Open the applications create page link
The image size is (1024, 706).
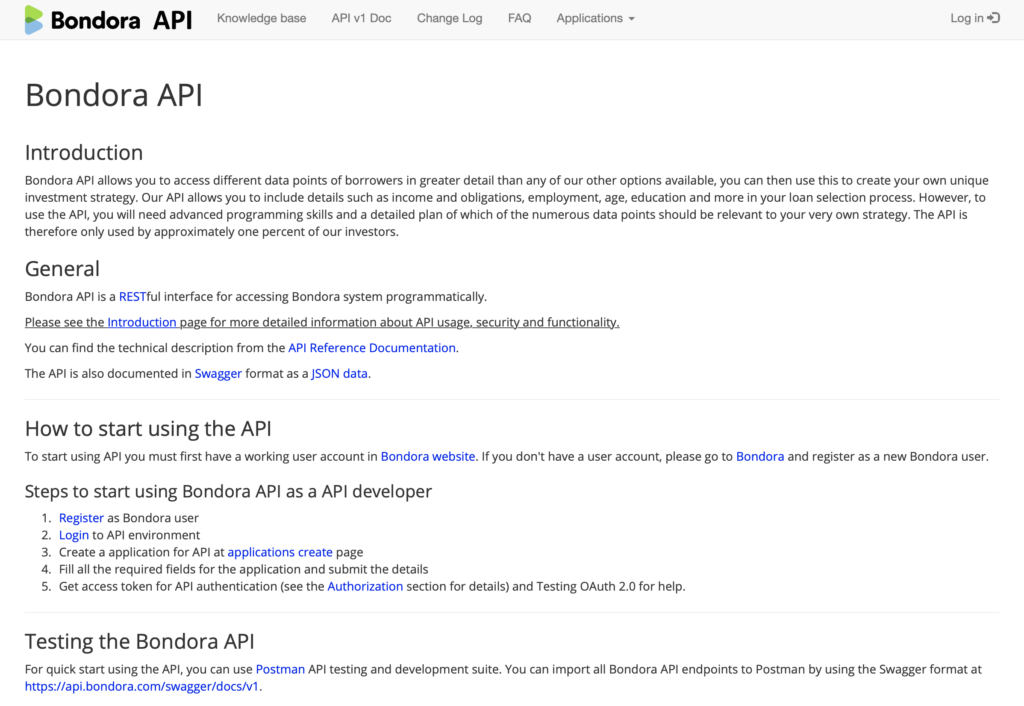[280, 552]
